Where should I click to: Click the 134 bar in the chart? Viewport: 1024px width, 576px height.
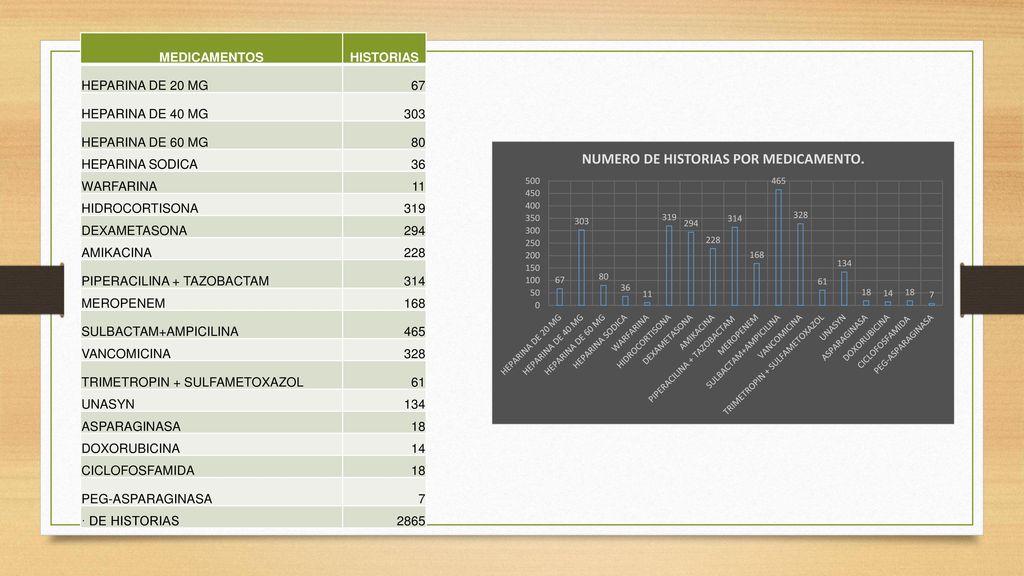pyautogui.click(x=844, y=289)
